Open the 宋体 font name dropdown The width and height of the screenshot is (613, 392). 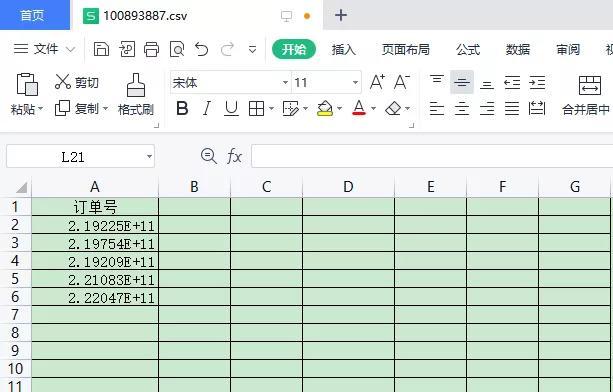[285, 82]
